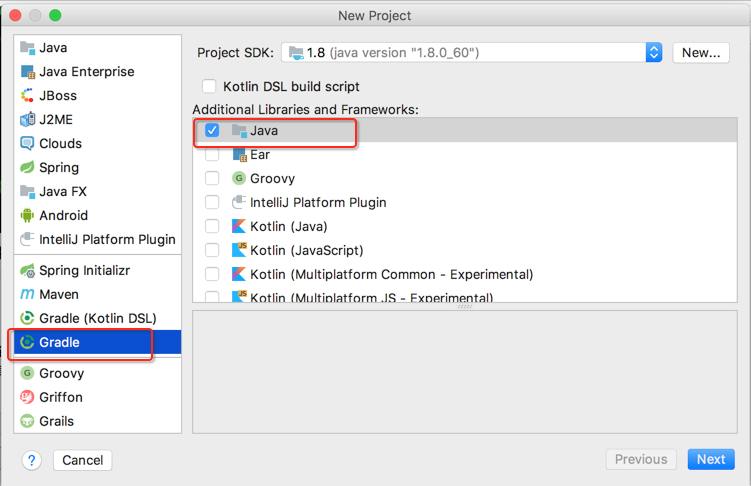Click the Android robot icon

[x=27, y=215]
